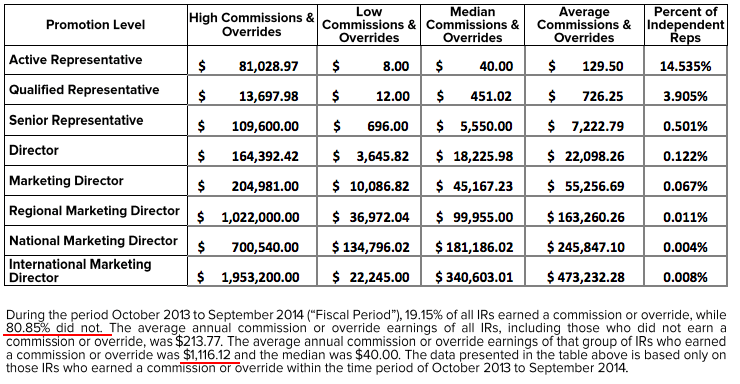The image size is (740, 384).
Task: Select the Director row's 18,225.98 median cell
Action: pyautogui.click(x=472, y=156)
